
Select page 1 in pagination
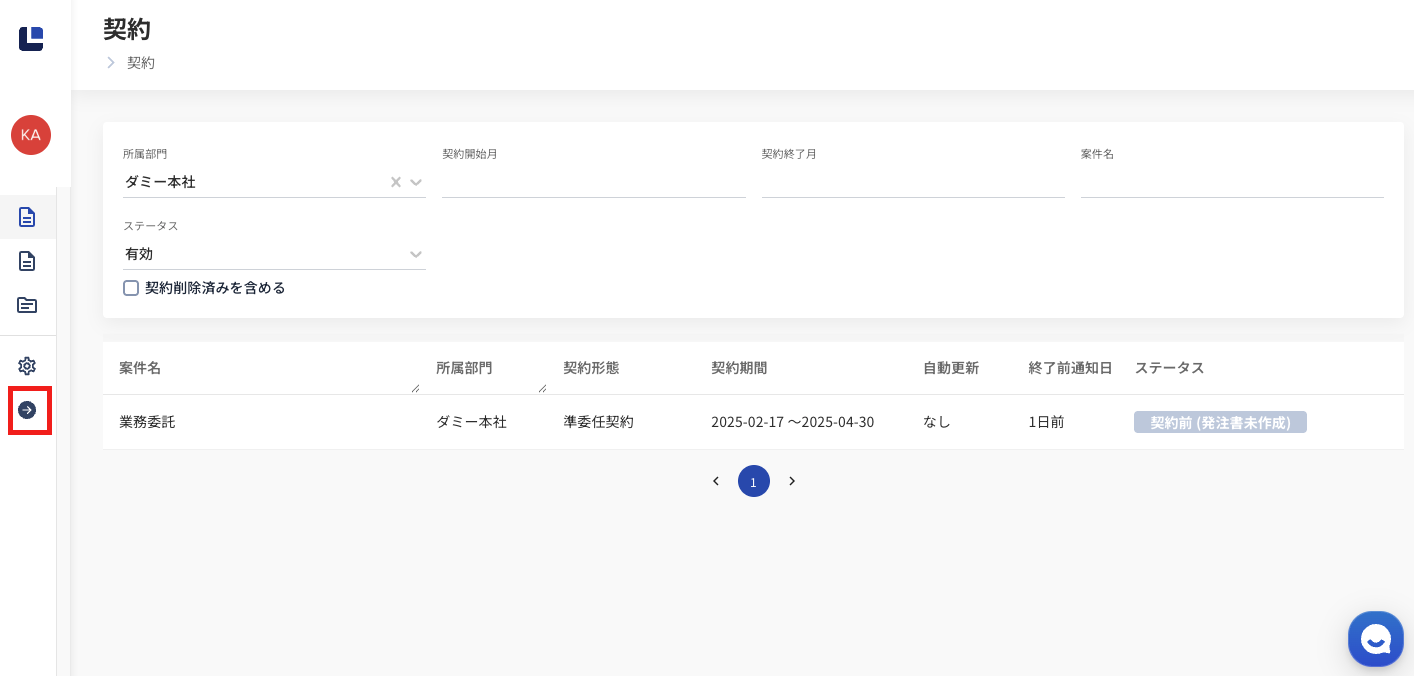754,481
